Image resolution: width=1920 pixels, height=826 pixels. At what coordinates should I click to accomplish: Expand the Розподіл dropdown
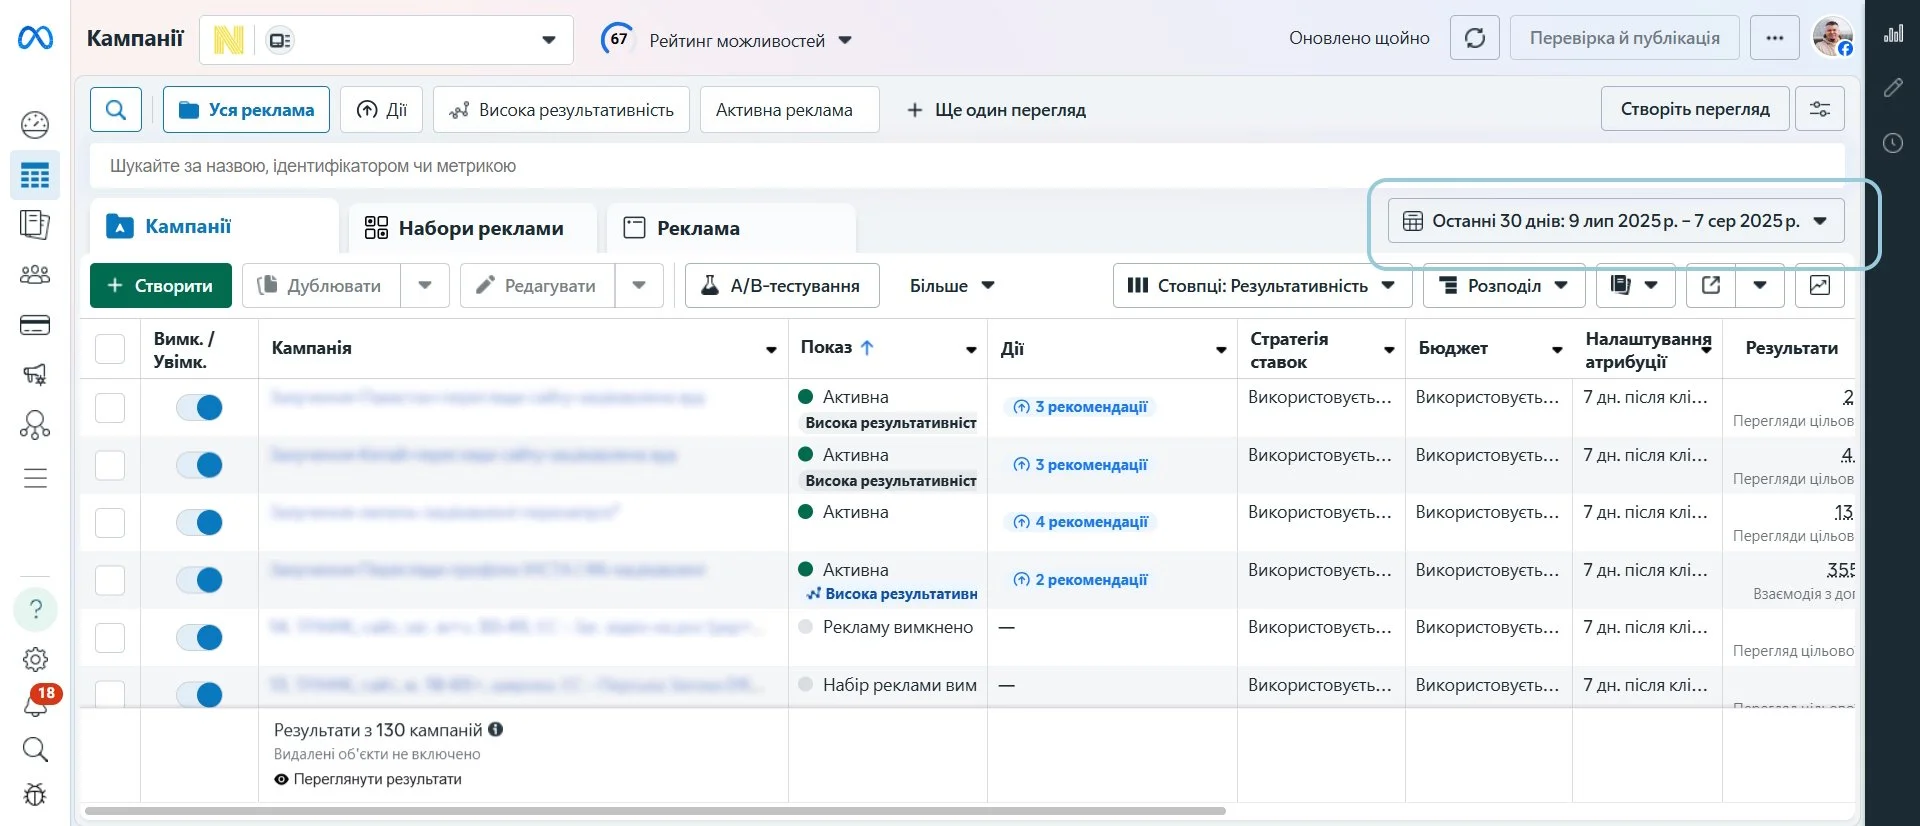click(1504, 286)
